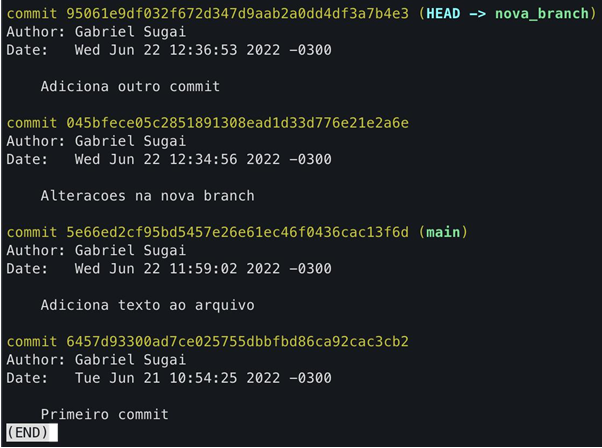Click the 'Alteracoes na nova branch' message
602x448 pixels.
pyautogui.click(x=147, y=196)
